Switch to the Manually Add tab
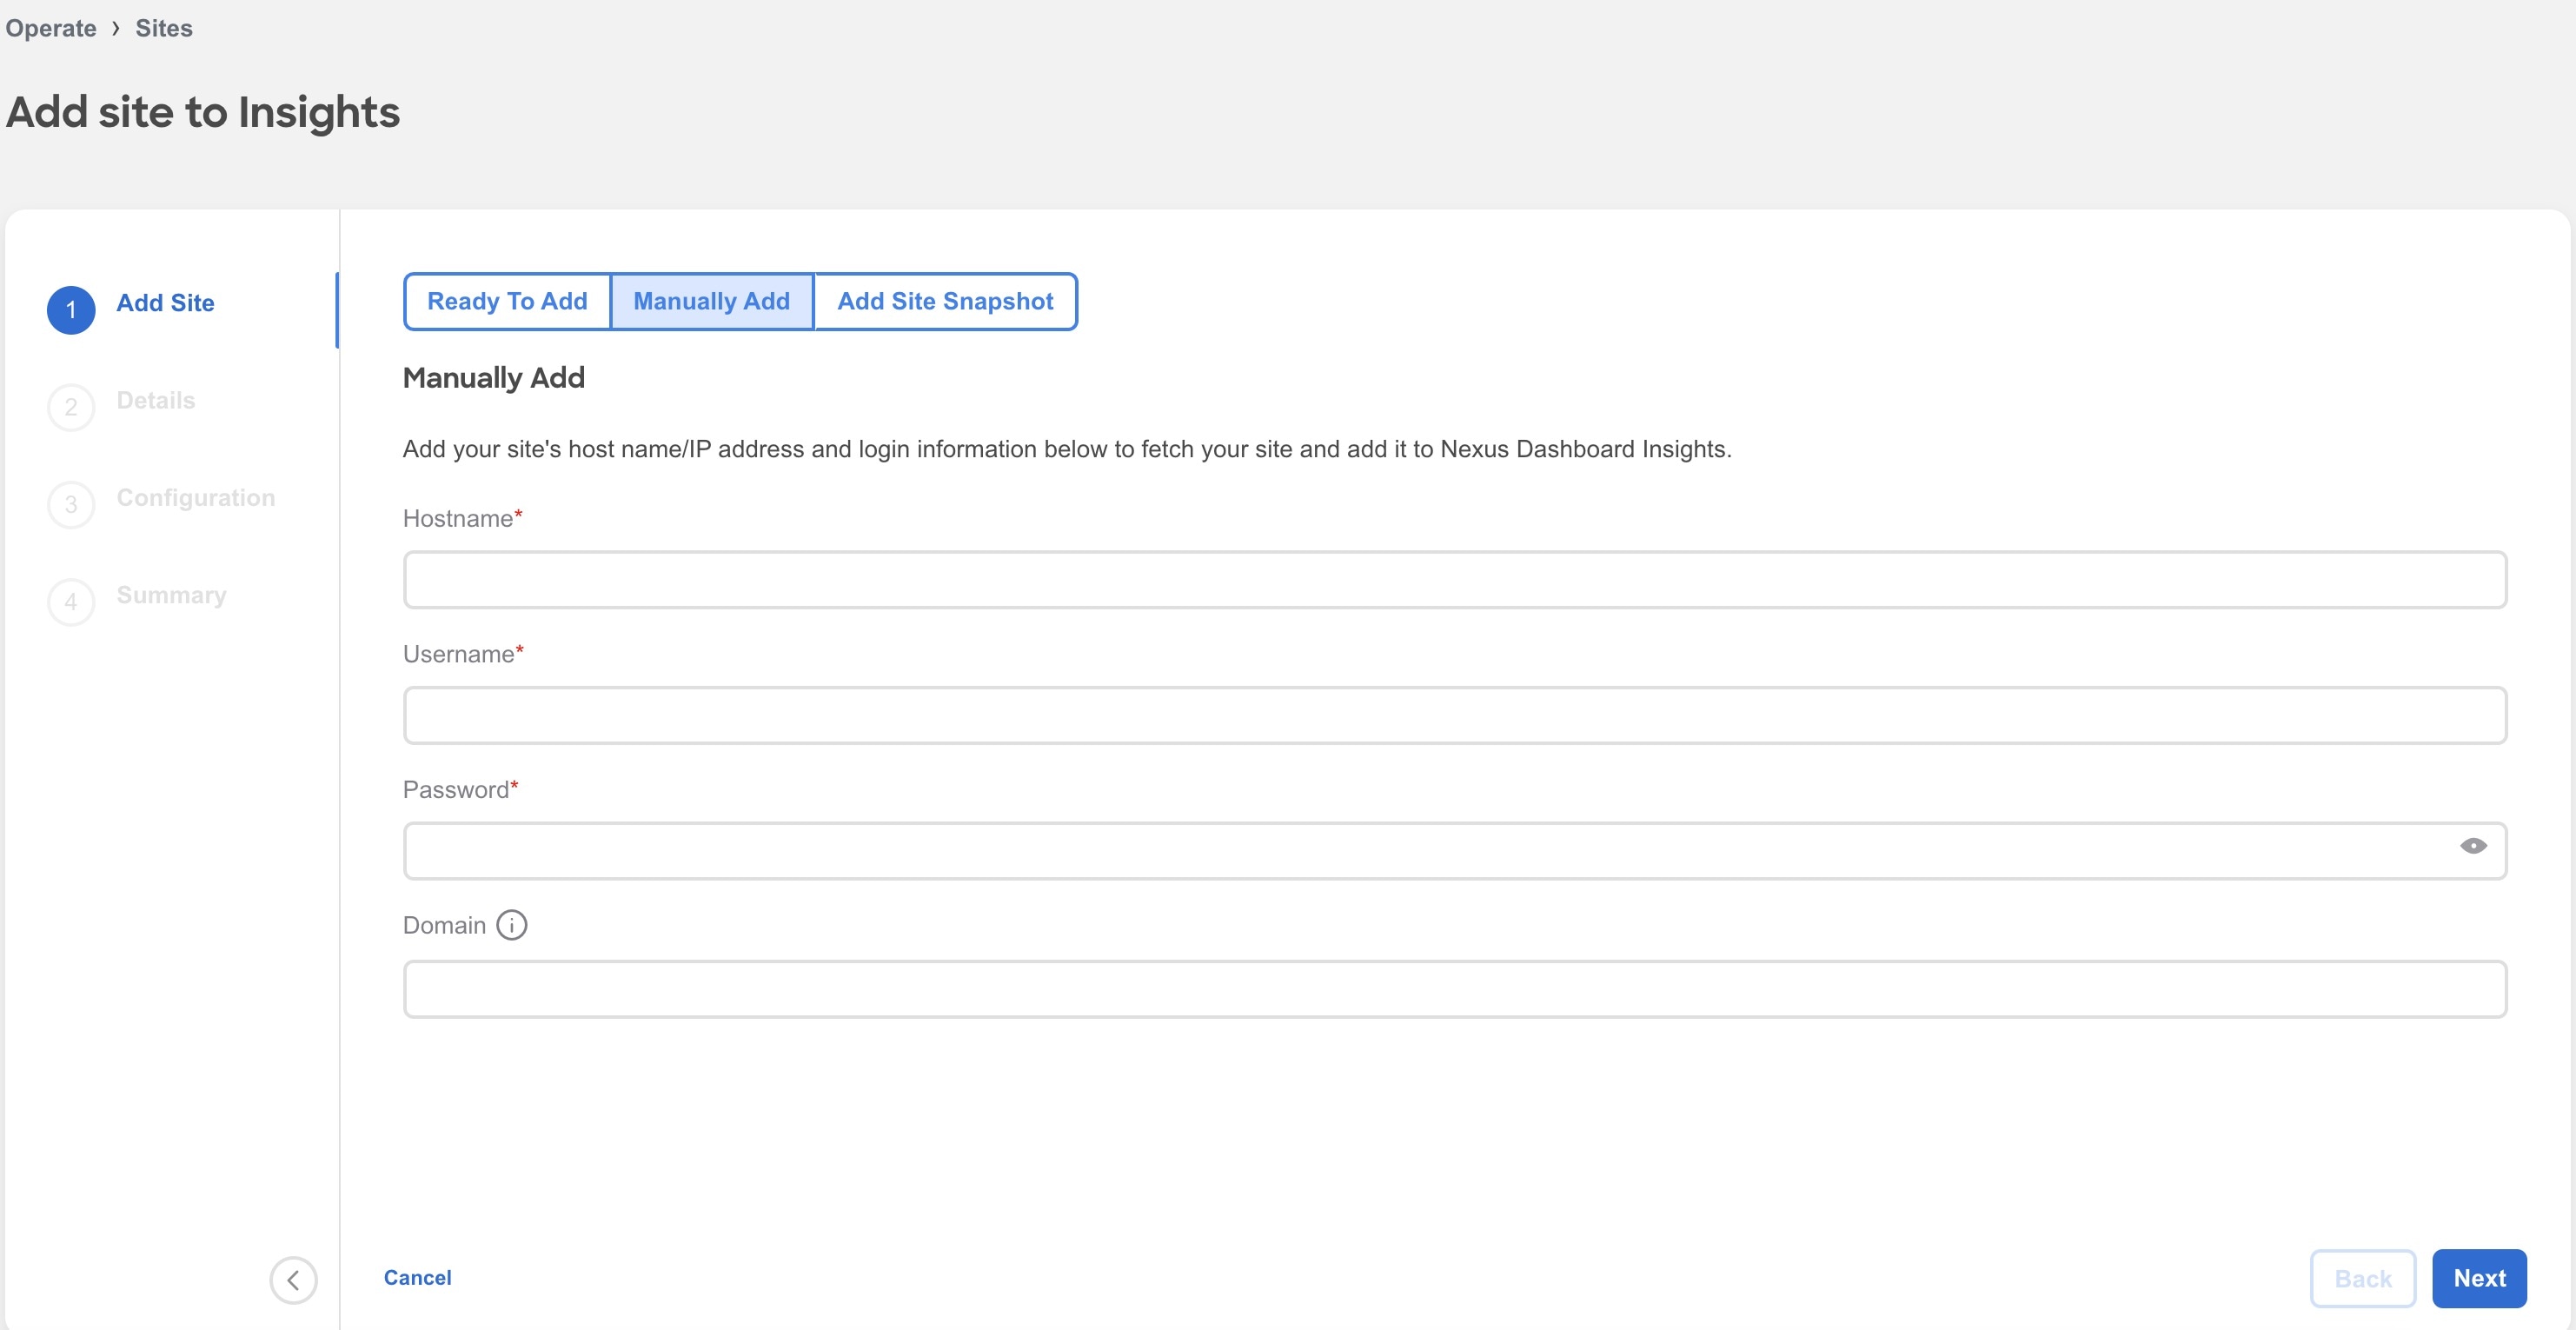 (712, 301)
